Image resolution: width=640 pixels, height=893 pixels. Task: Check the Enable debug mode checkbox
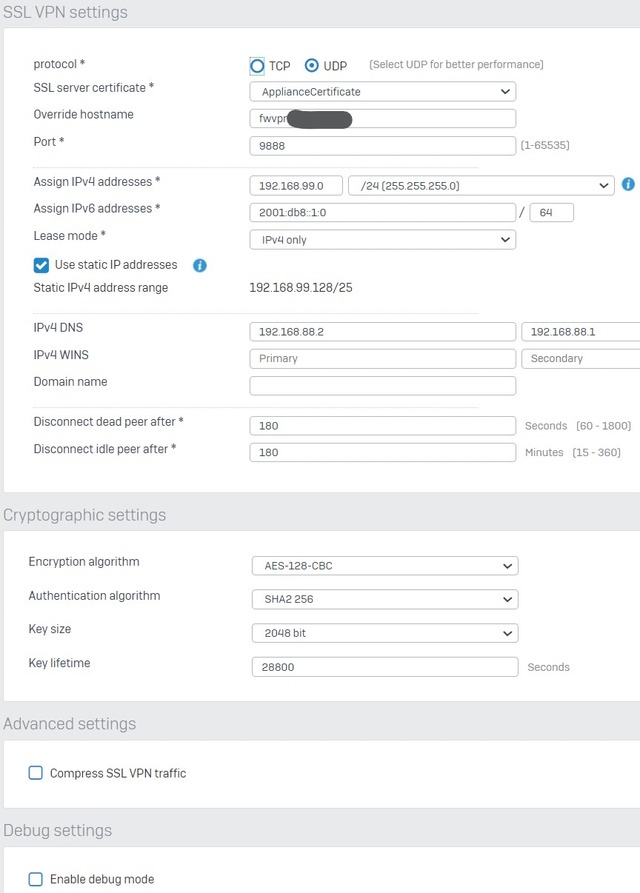36,879
